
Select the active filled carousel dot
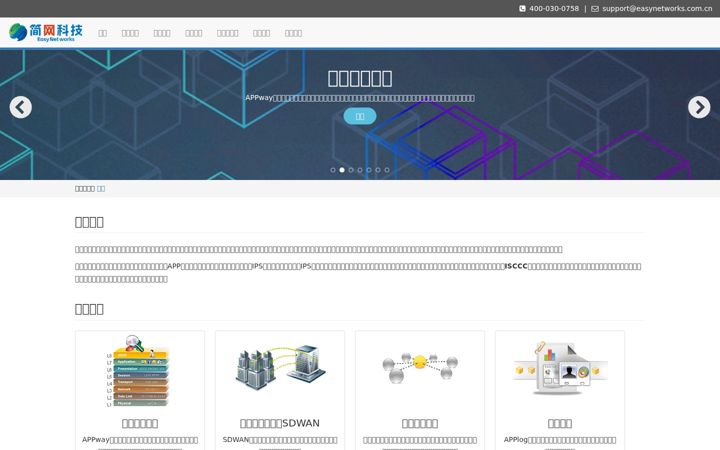point(342,170)
